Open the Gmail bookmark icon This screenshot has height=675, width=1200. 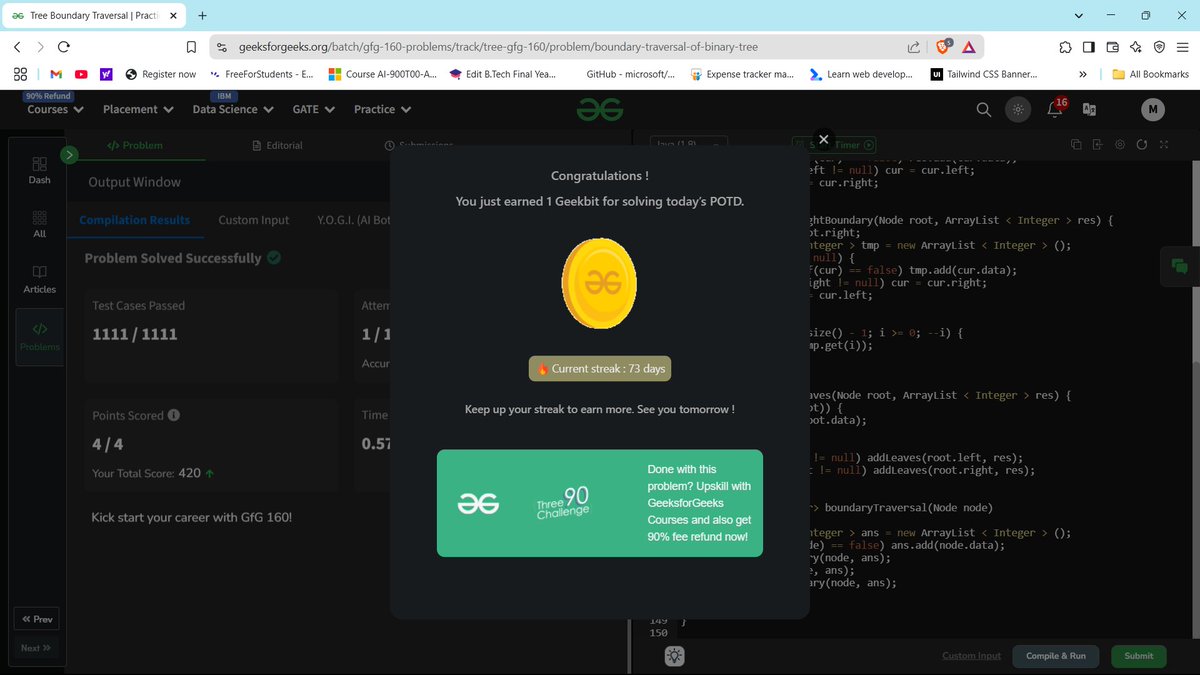point(56,74)
